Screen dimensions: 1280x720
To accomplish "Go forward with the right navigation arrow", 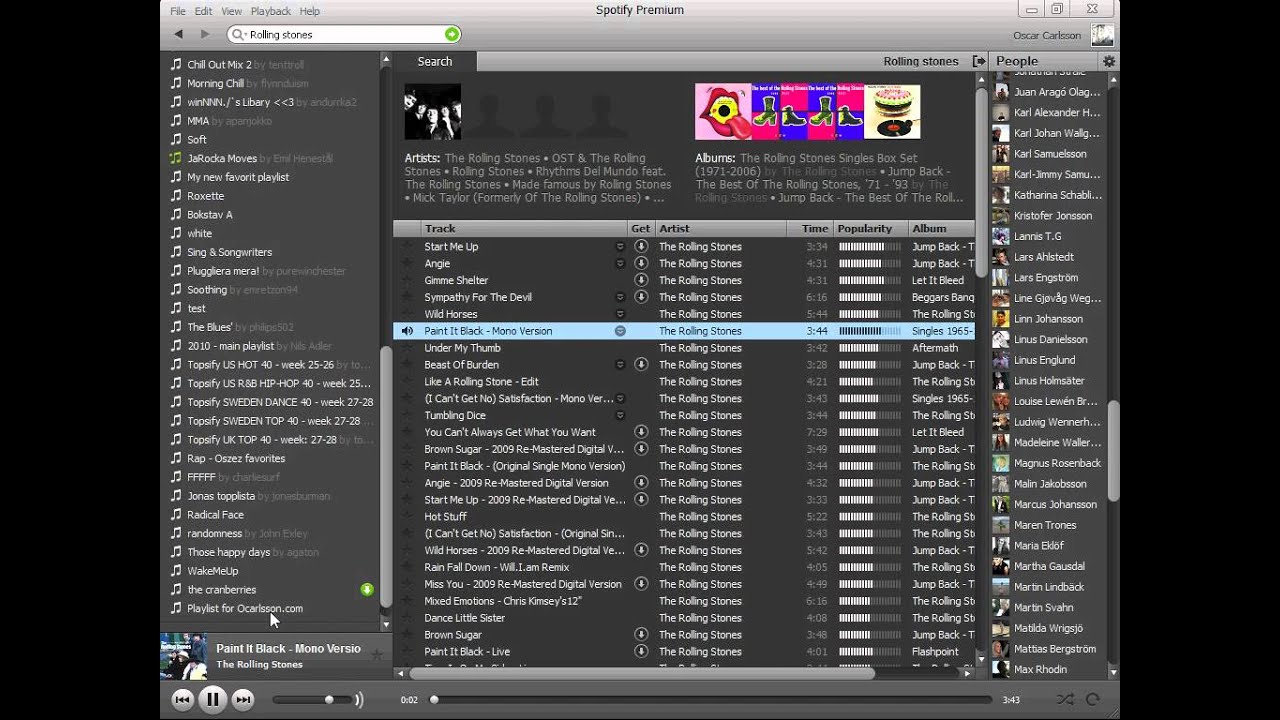I will (204, 34).
